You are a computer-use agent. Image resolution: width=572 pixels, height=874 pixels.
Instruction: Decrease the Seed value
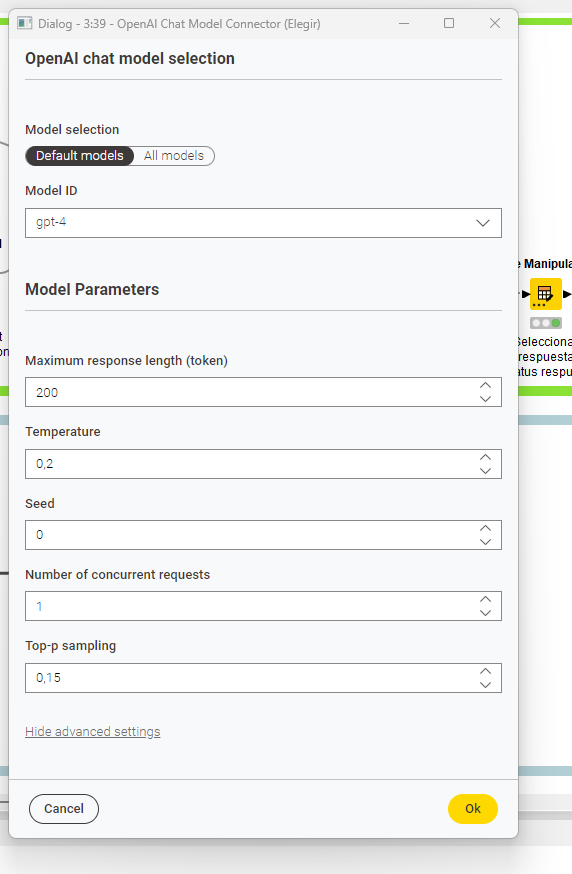pyautogui.click(x=486, y=542)
